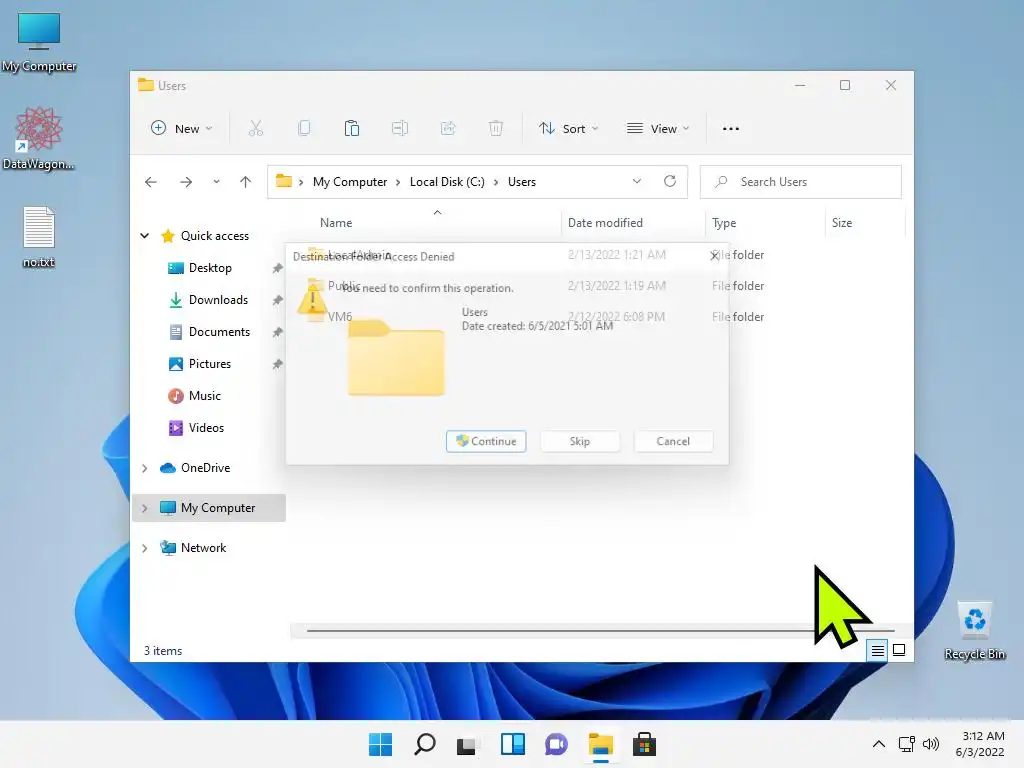Viewport: 1024px width, 768px height.
Task: Open the See more three-dots menu
Action: tap(731, 129)
